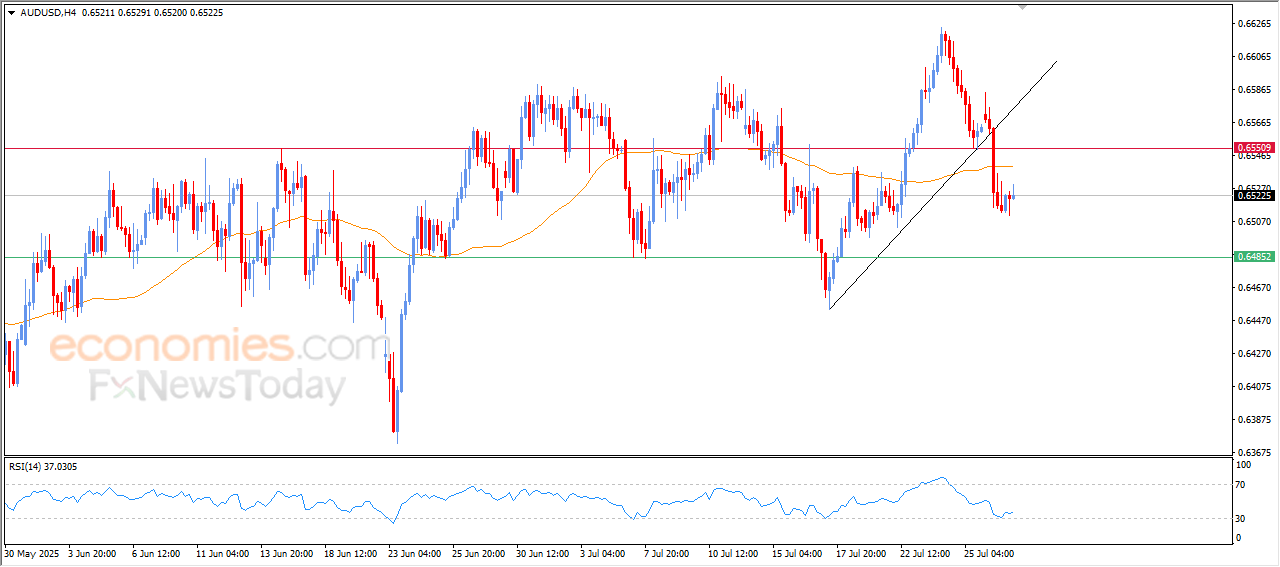
Task: Click the 7 Jul 20:00 time label
Action: pyautogui.click(x=668, y=552)
